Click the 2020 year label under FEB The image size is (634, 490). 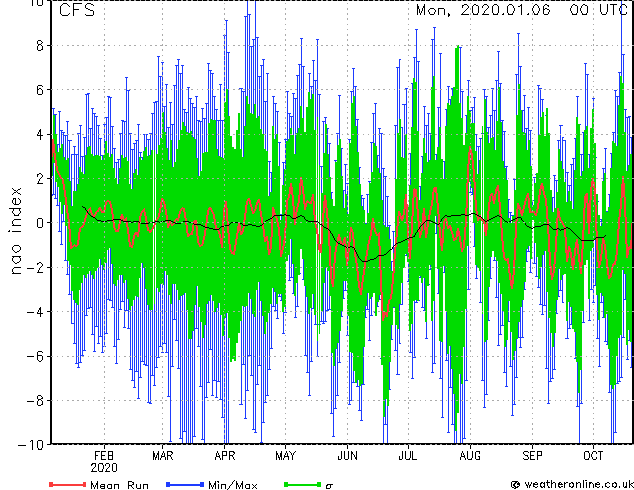(x=104, y=468)
